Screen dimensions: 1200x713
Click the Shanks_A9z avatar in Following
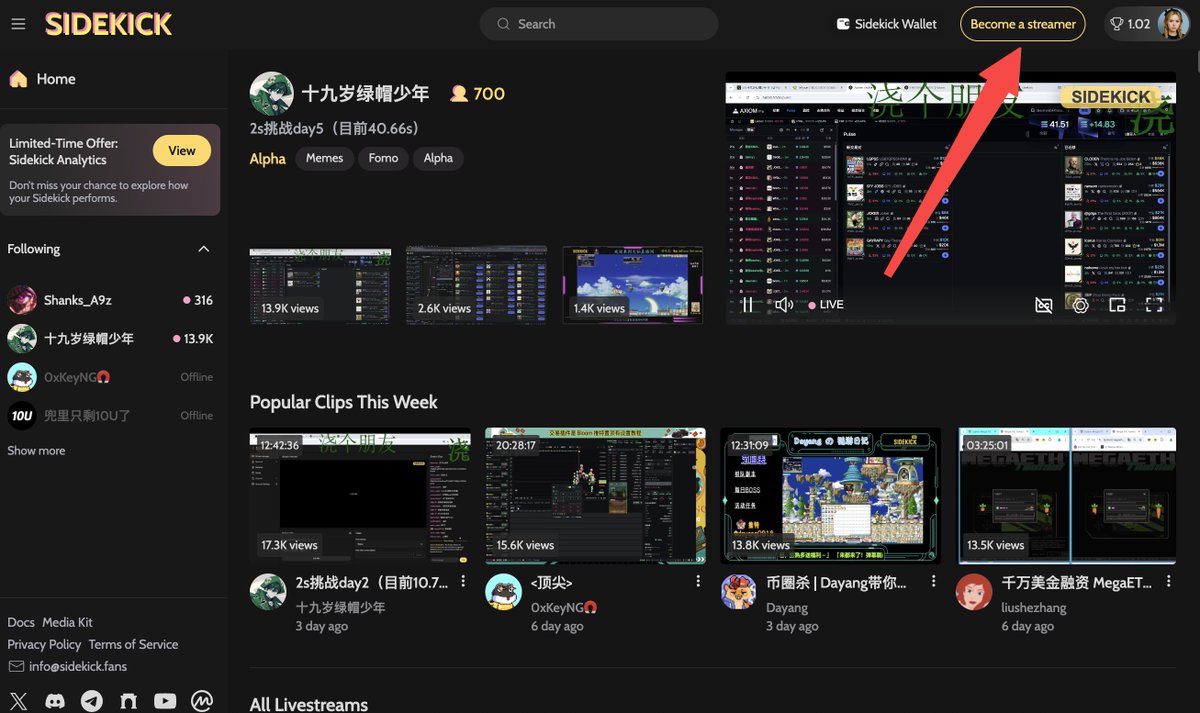point(22,300)
